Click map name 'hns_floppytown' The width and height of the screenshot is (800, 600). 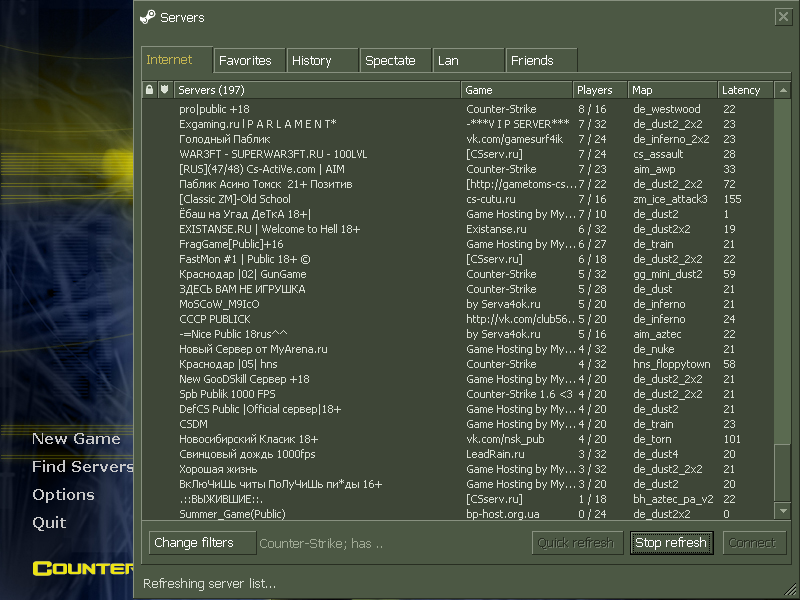[671, 364]
